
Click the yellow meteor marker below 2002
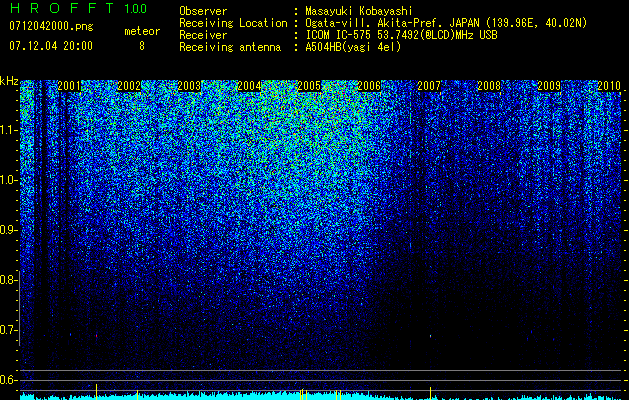point(137,395)
